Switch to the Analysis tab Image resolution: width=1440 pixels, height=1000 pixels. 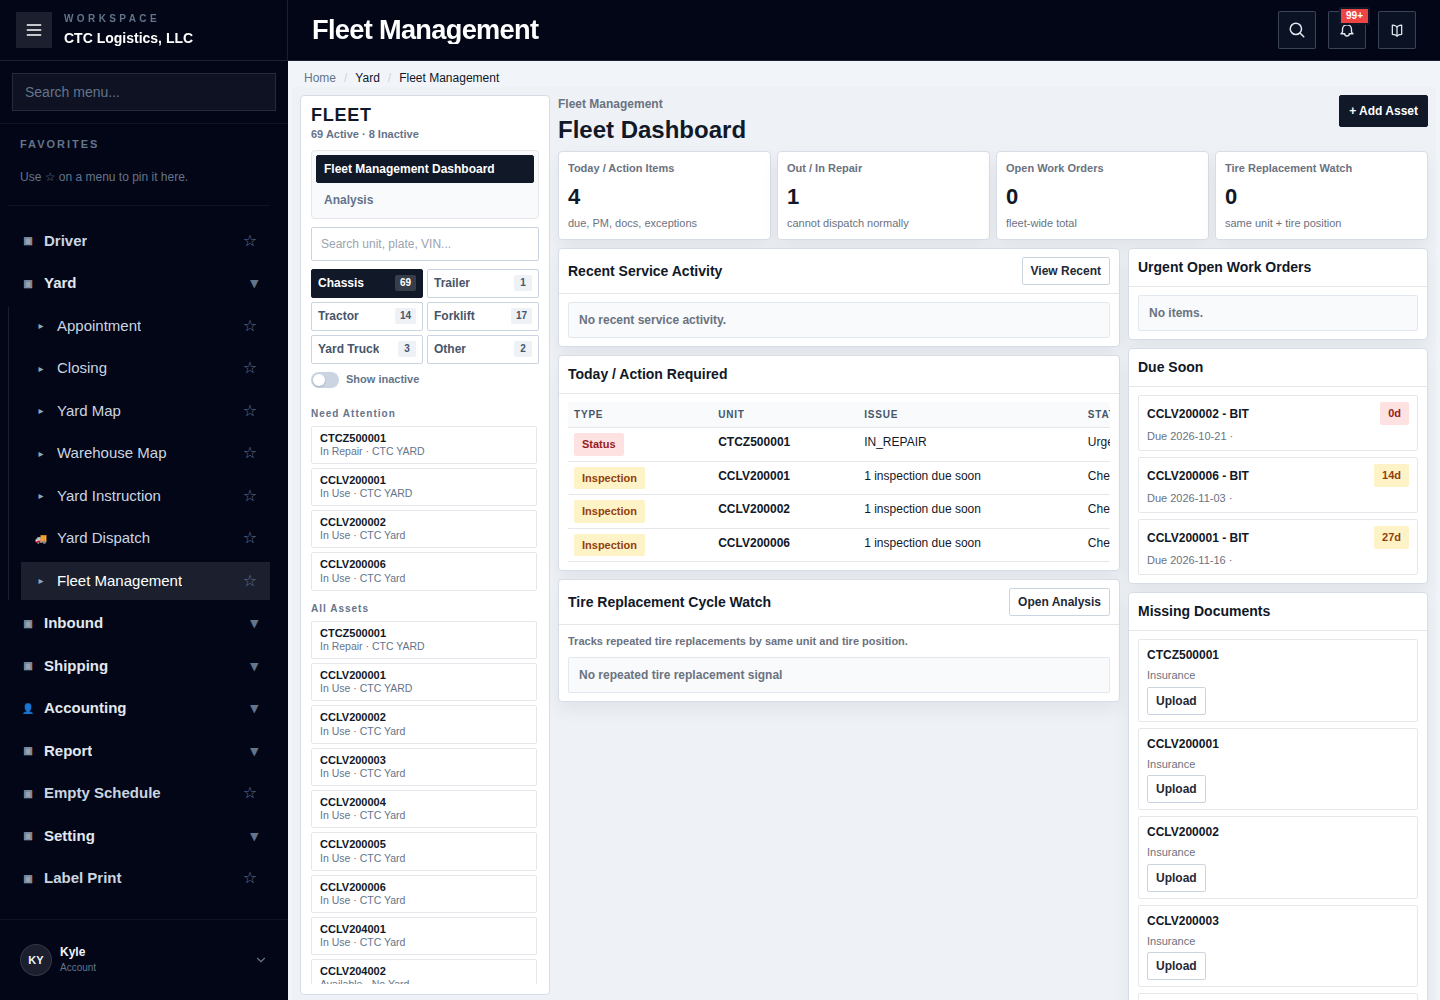click(425, 200)
